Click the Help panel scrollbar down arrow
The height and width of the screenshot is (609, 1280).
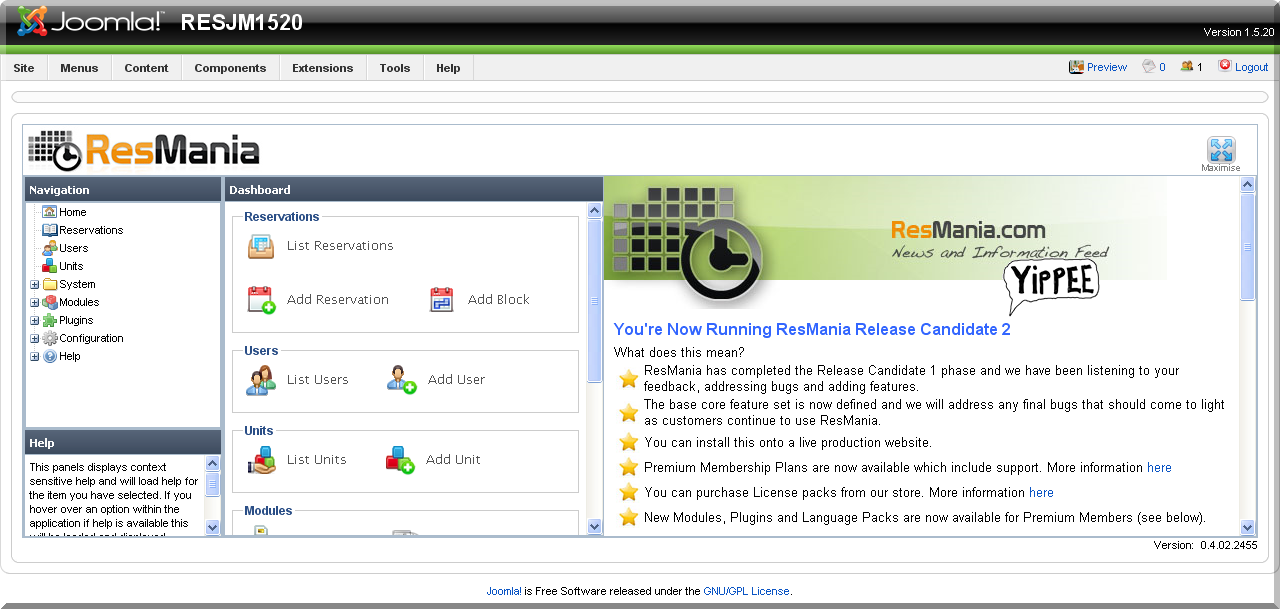(x=212, y=527)
